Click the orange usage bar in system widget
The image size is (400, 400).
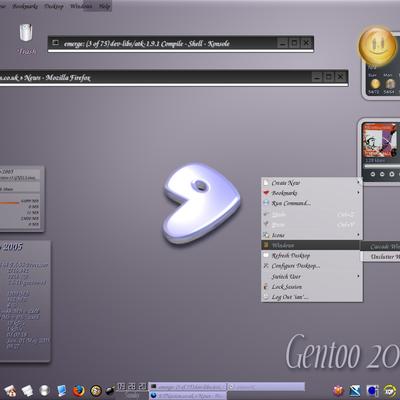pos(10,202)
